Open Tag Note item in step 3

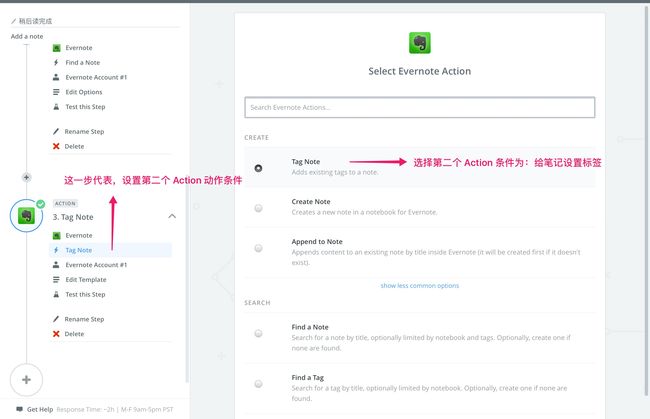pos(110,250)
